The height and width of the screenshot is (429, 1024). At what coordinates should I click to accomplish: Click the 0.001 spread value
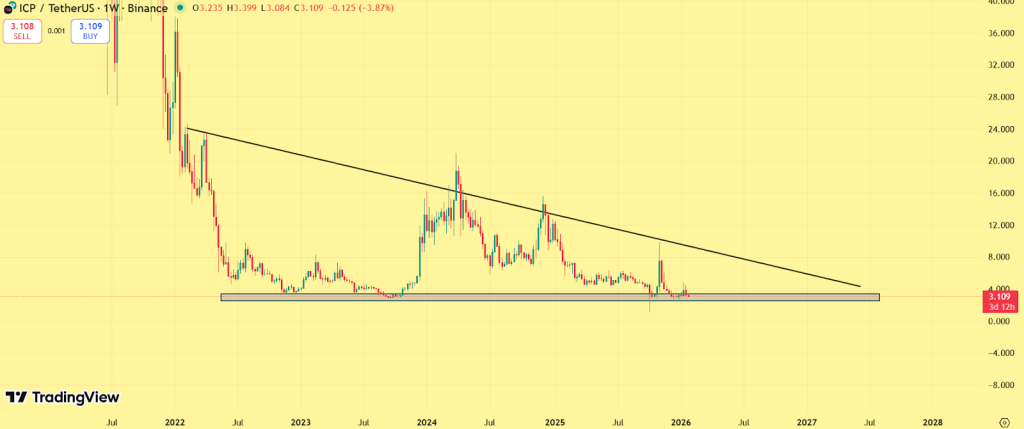click(56, 30)
